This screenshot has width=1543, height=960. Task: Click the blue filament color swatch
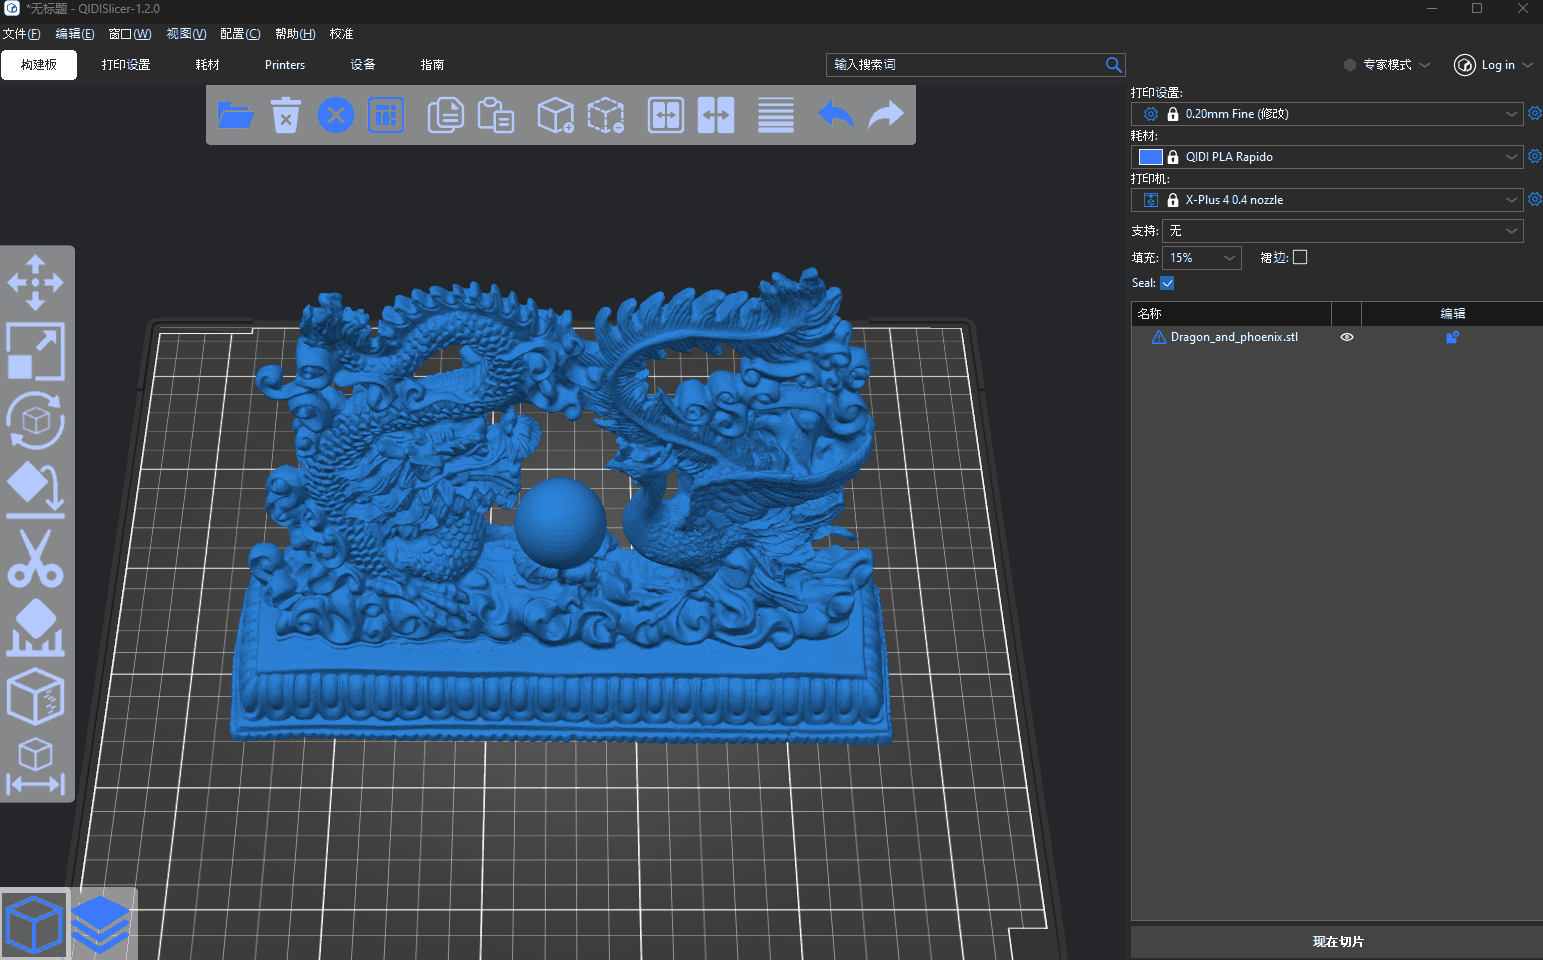pyautogui.click(x=1151, y=157)
